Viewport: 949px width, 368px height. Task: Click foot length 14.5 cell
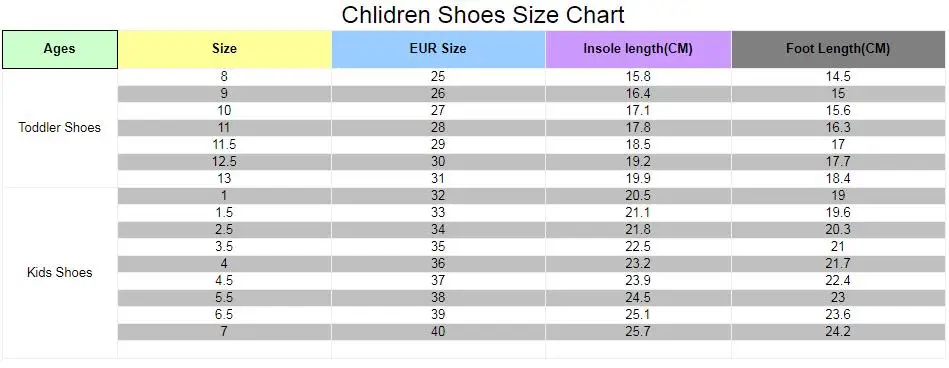(x=838, y=77)
